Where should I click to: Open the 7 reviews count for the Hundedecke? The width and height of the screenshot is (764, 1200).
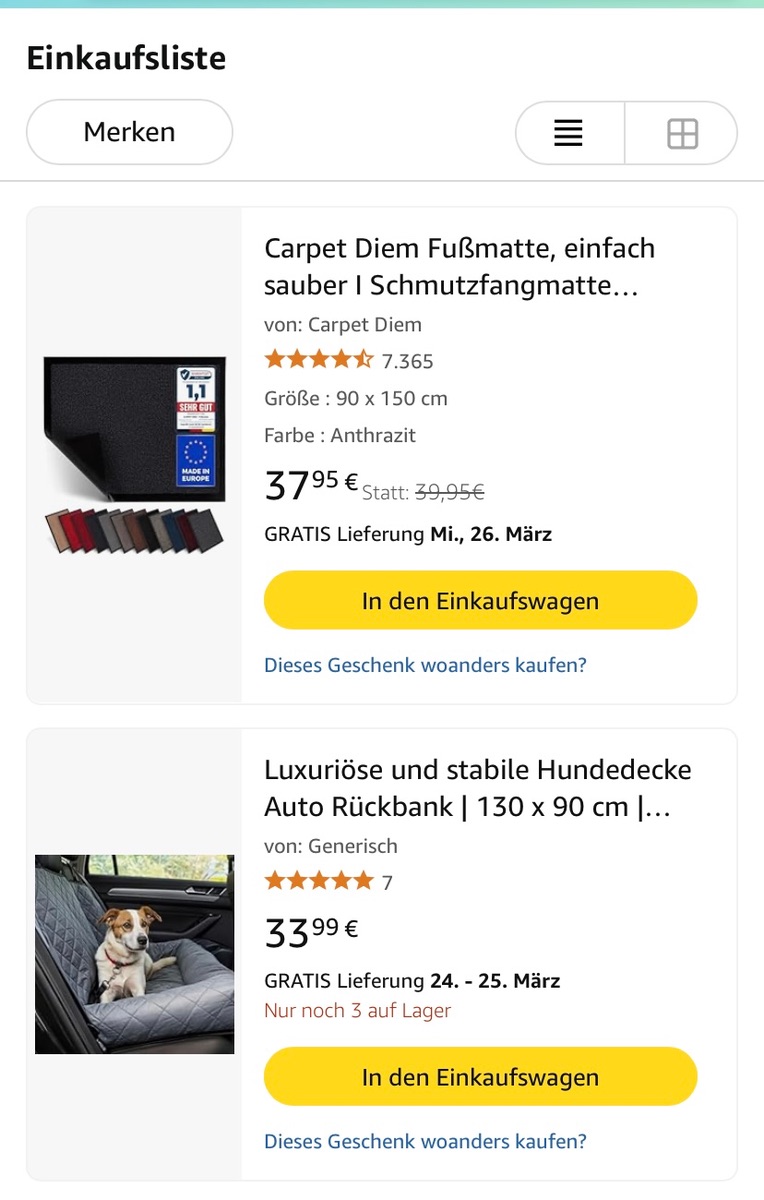388,882
